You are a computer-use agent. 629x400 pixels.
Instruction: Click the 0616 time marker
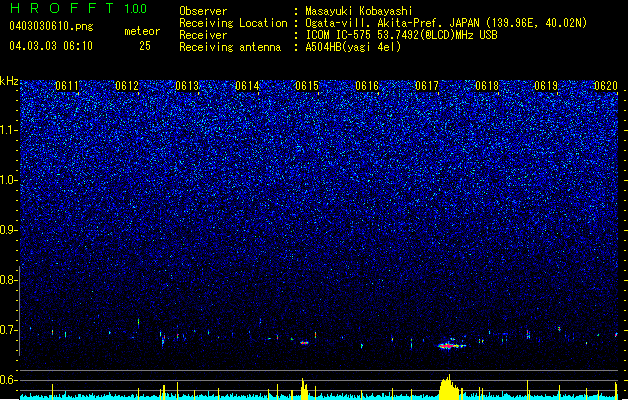click(367, 86)
